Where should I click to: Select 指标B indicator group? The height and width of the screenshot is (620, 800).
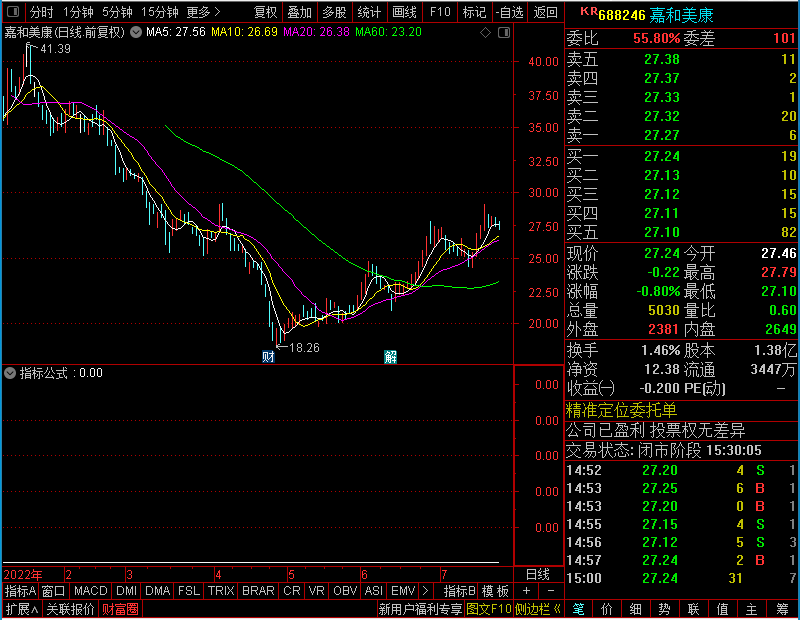460,591
